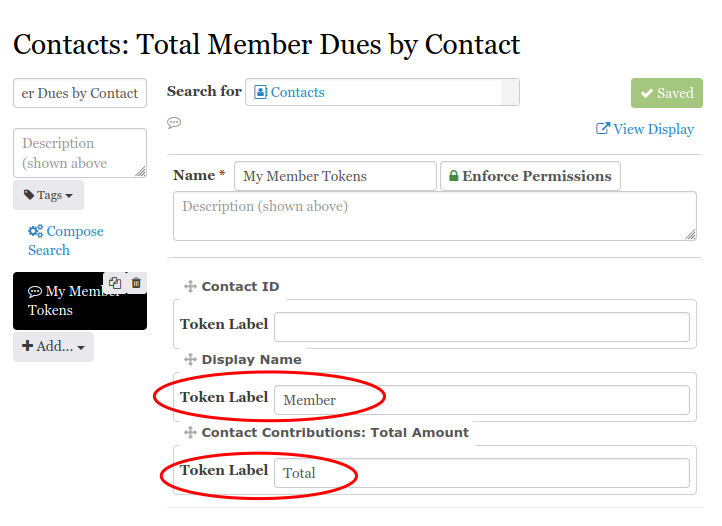The height and width of the screenshot is (526, 722).
Task: Click the clone display copy icon
Action: (115, 283)
